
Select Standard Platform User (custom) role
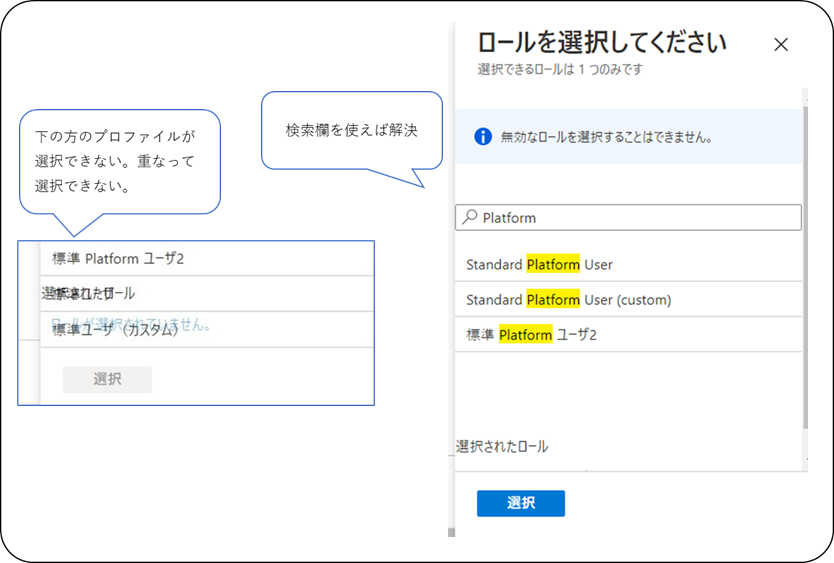tap(628, 300)
